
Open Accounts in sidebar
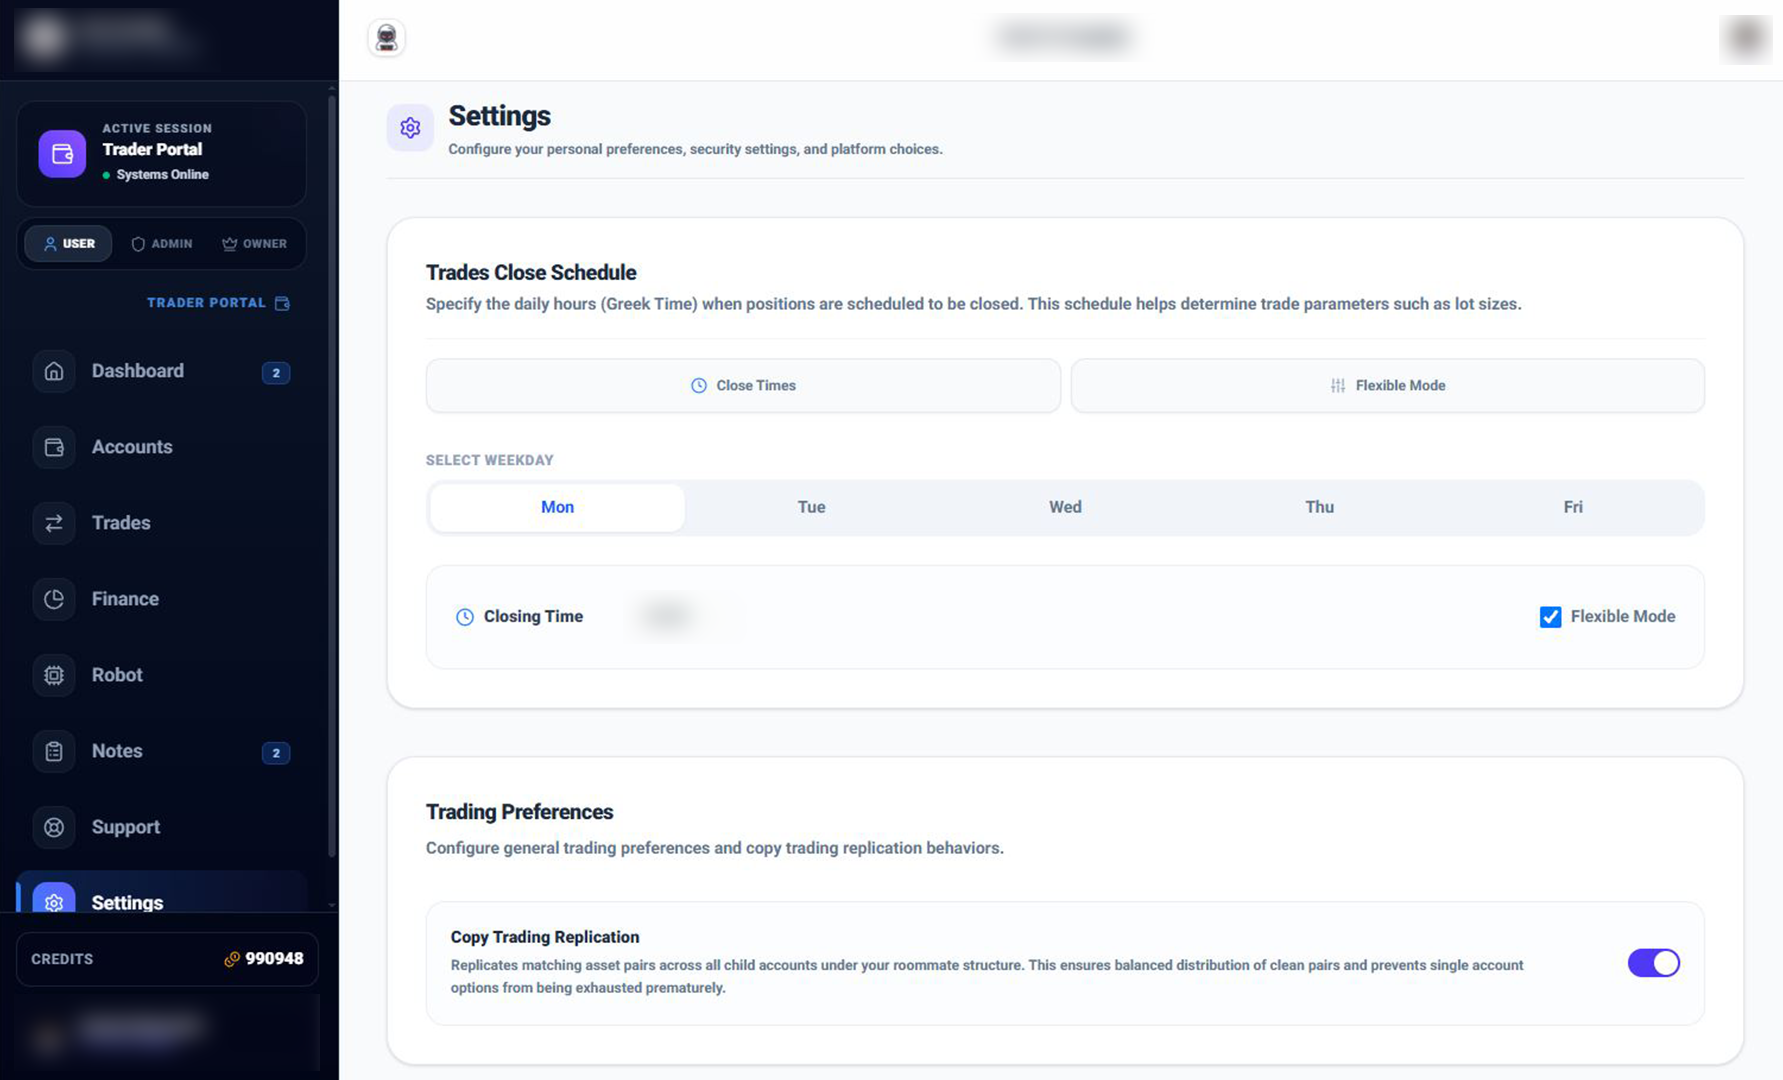click(161, 447)
